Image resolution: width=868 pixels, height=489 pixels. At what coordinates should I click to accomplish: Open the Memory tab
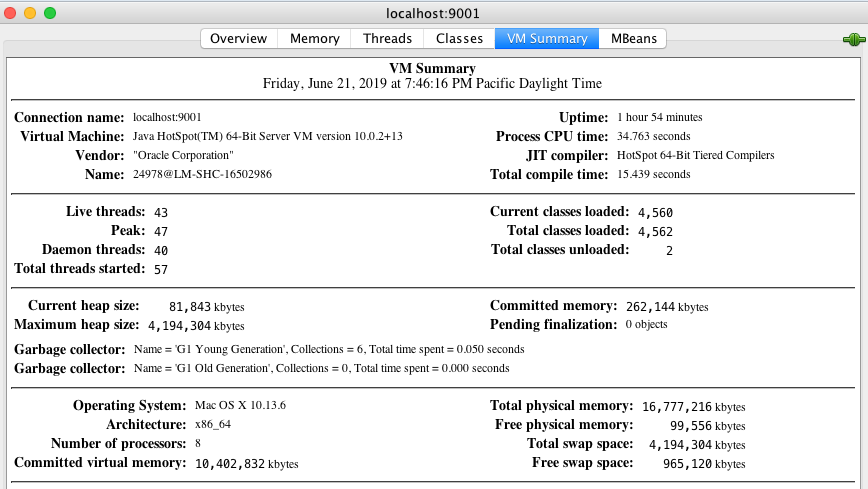pos(314,39)
